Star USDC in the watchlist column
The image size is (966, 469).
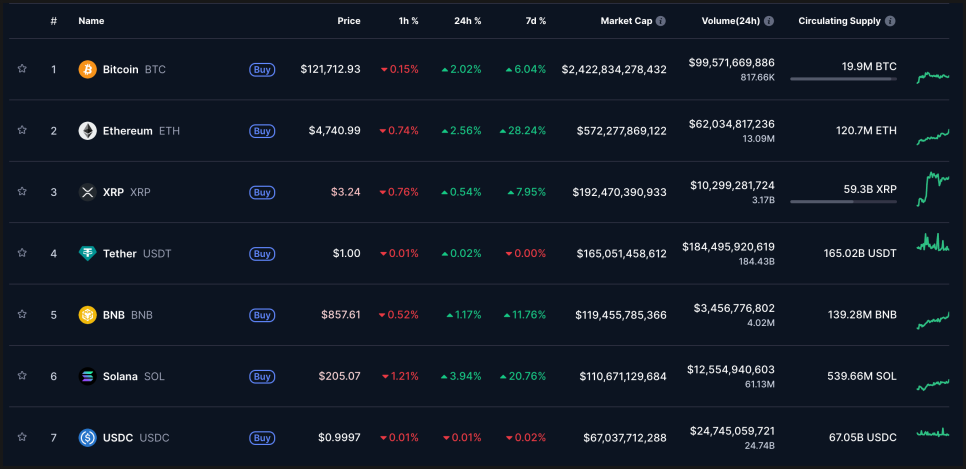22,437
